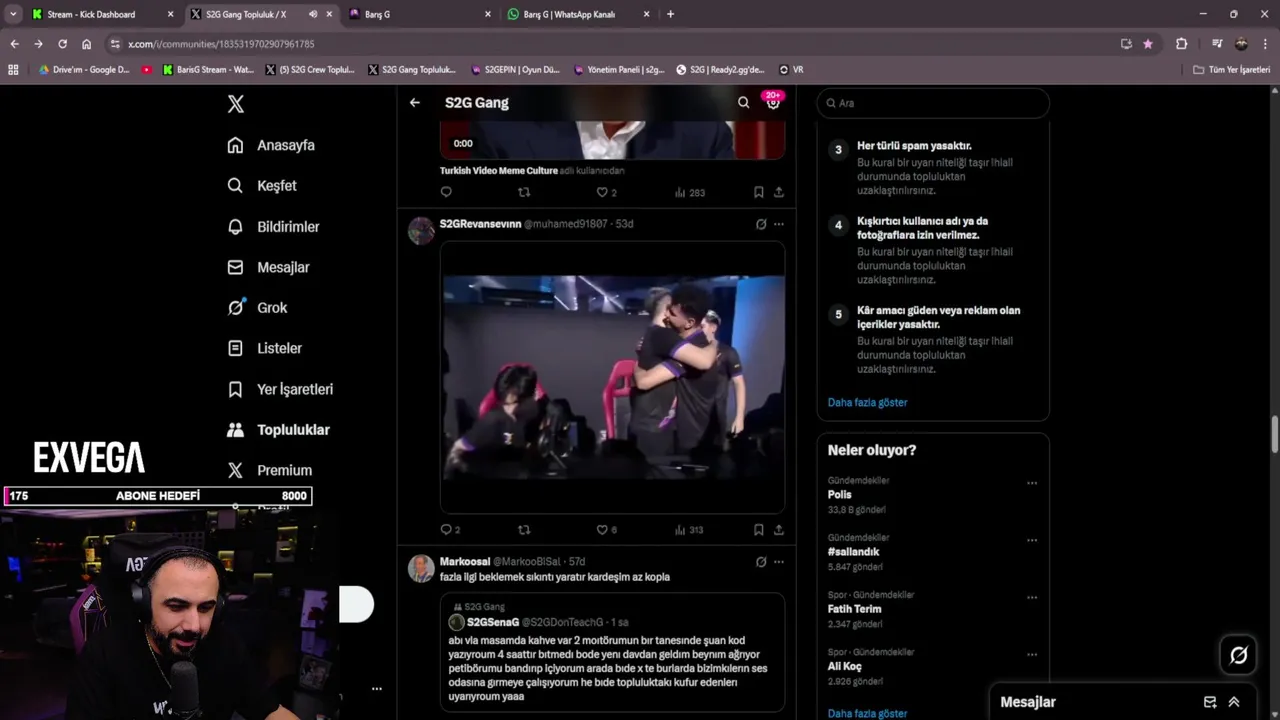Screen dimensions: 1280x720
Task: Switch to Stream - Kick Dashboard tab
Action: 103,14
